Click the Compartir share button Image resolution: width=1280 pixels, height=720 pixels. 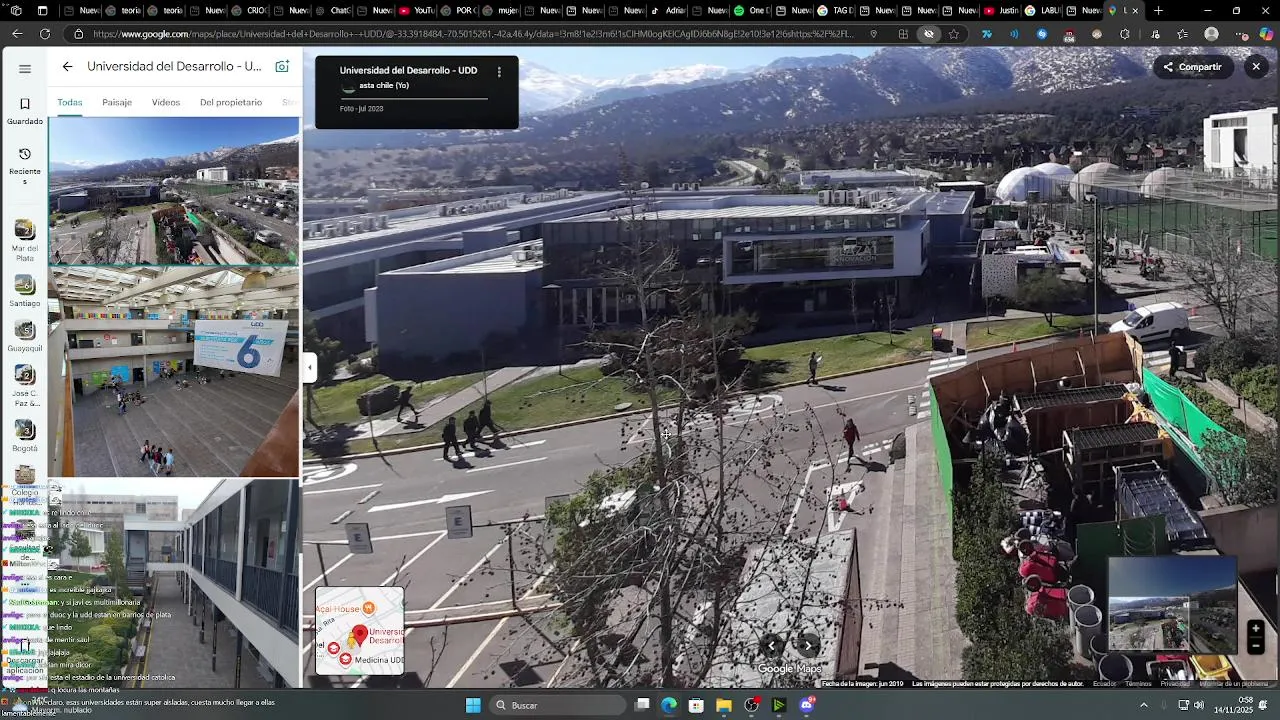click(x=1192, y=67)
